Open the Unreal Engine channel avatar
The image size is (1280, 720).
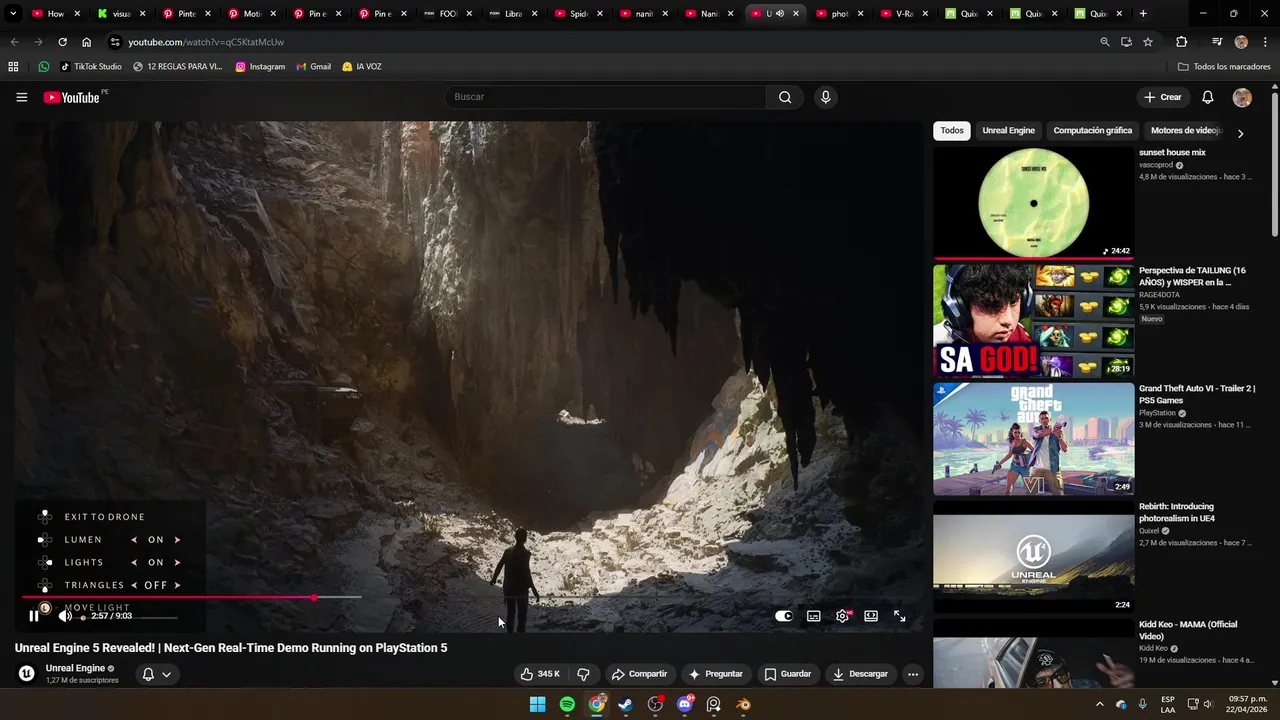click(27, 673)
